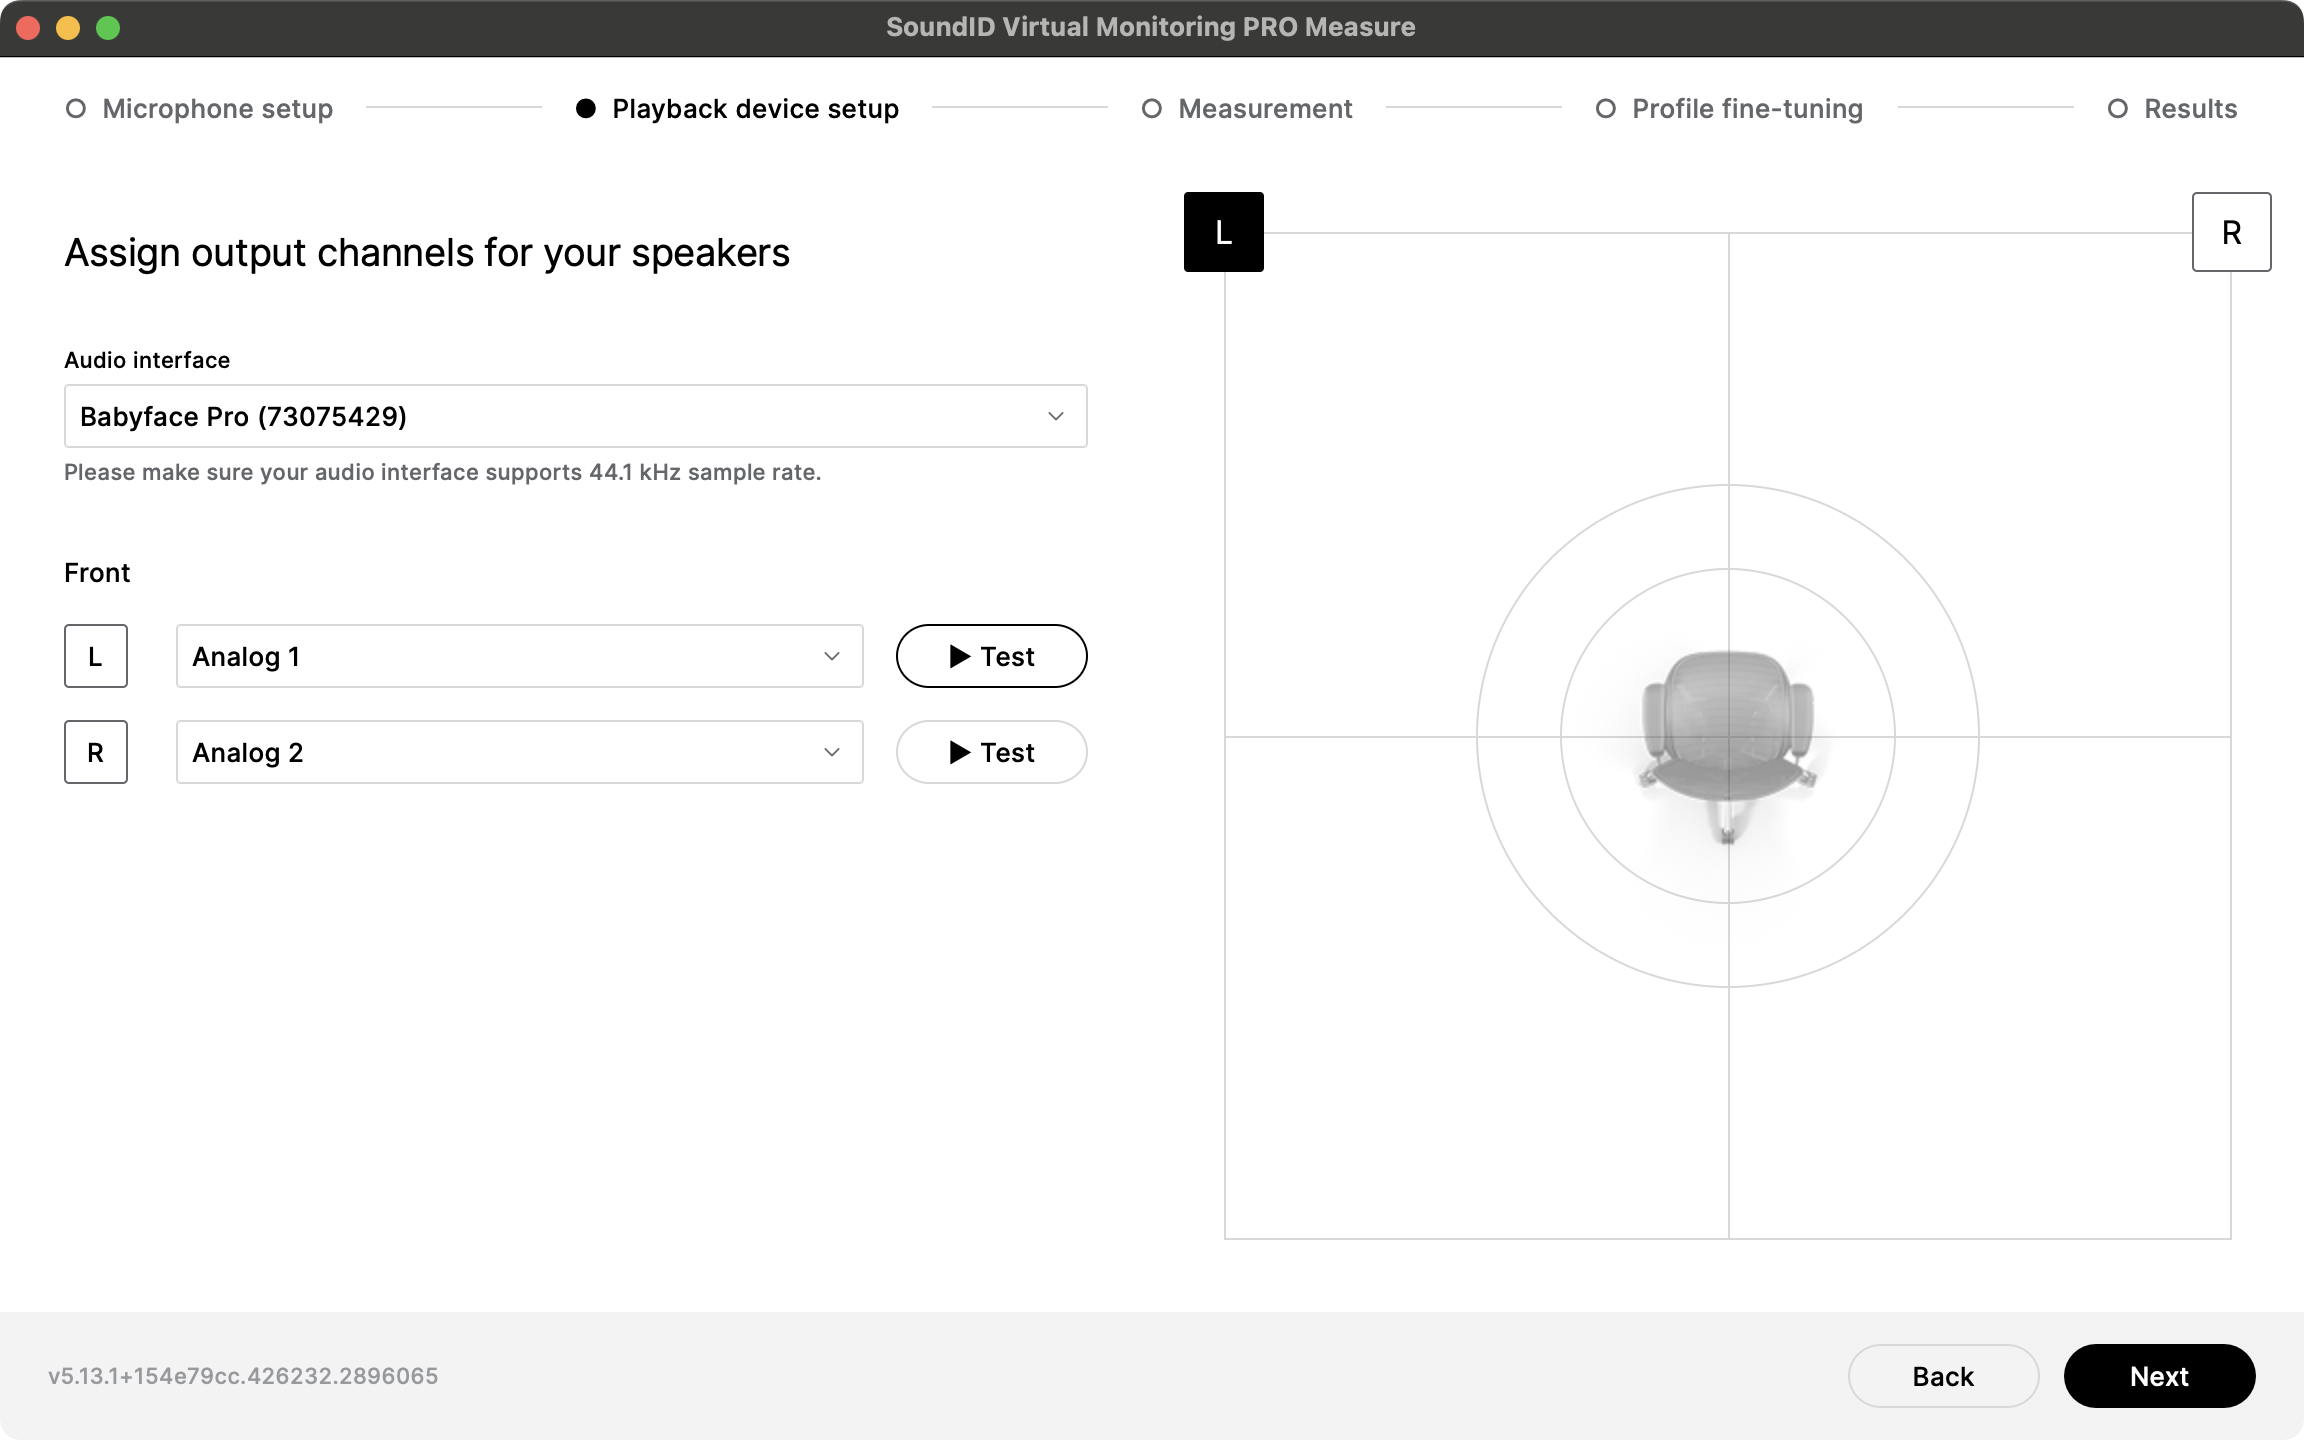Viewport: 2304px width, 1440px height.
Task: Click the Results step circle indicator
Action: click(x=2117, y=108)
